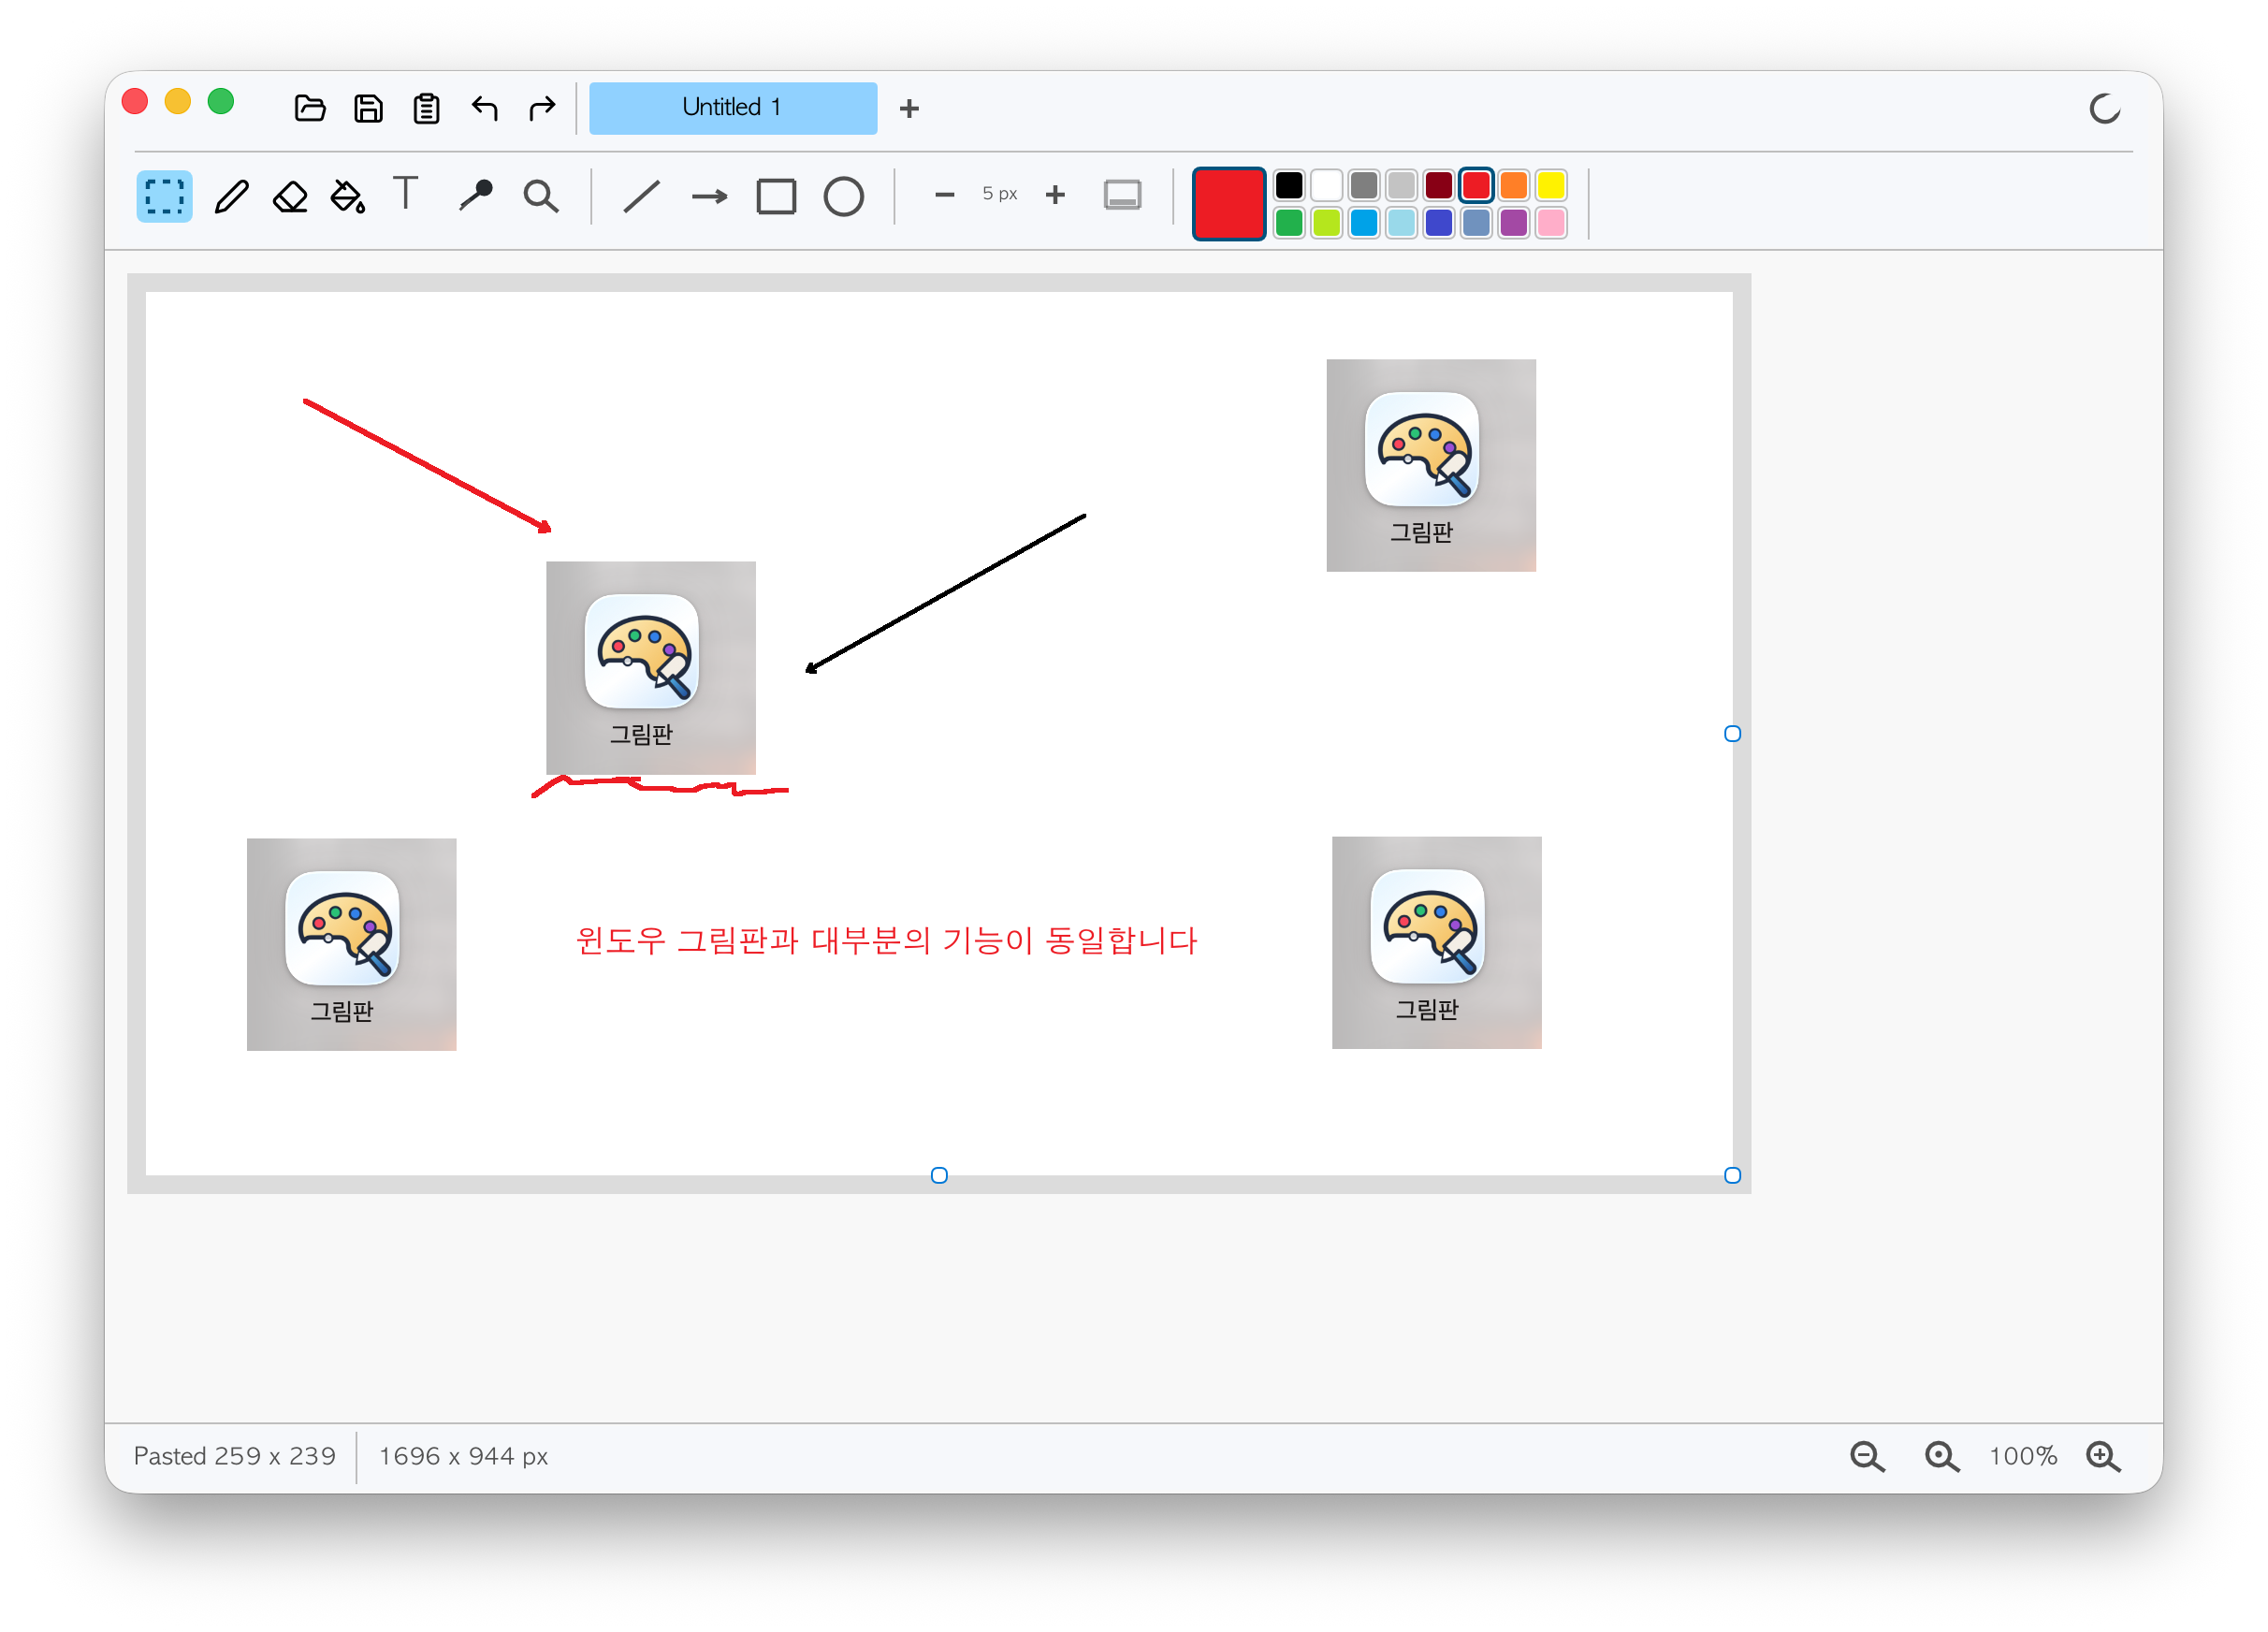The height and width of the screenshot is (1632, 2268).
Task: Pick the indigo blue color swatch
Action: [x=1438, y=222]
